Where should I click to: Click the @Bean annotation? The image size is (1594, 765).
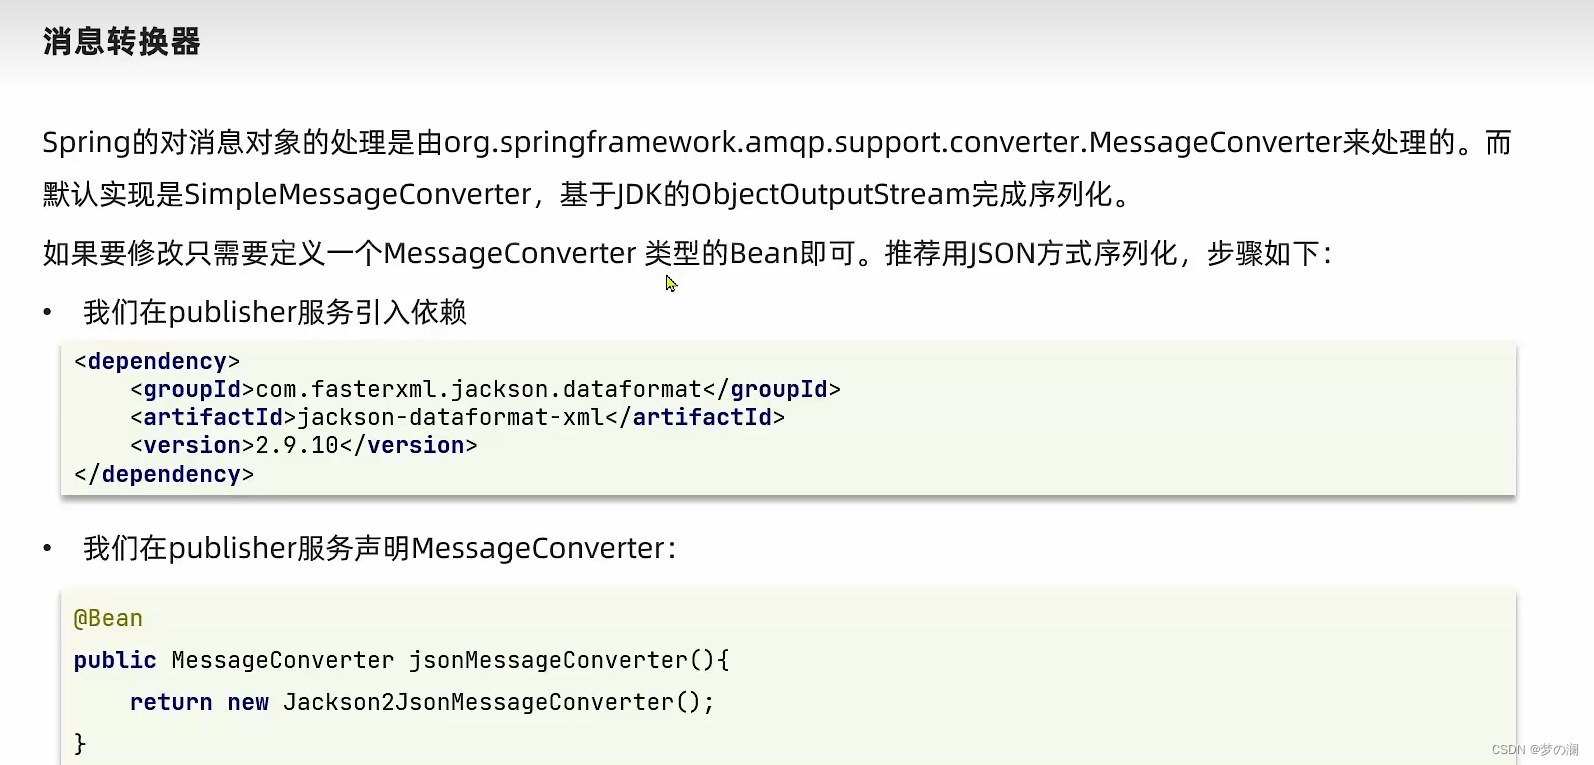point(108,619)
